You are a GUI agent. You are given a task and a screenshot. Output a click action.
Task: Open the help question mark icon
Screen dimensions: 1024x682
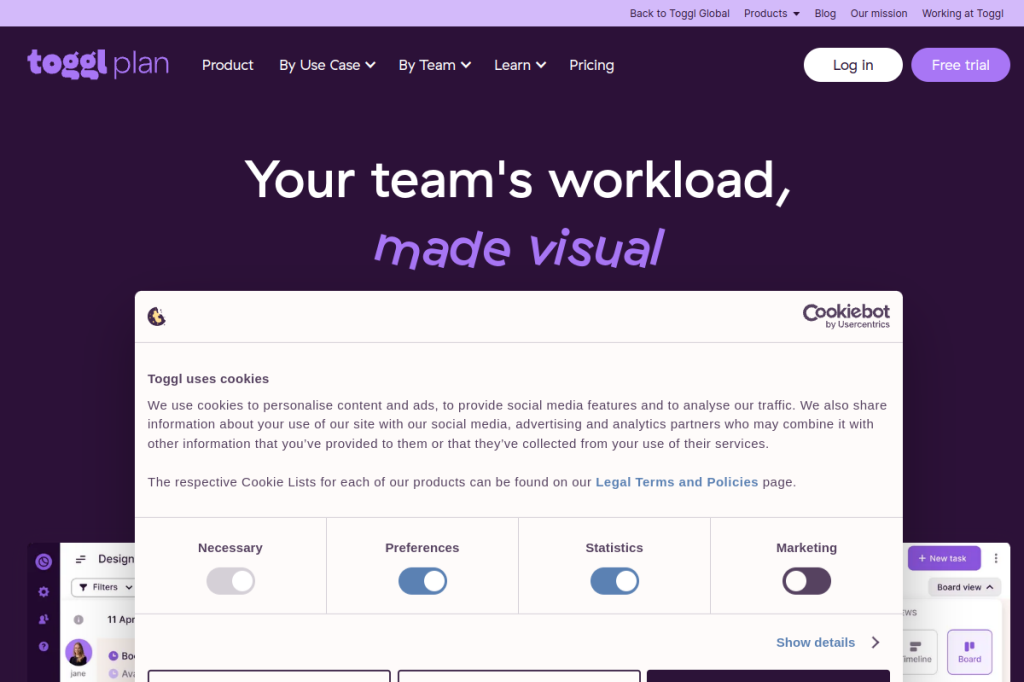pyautogui.click(x=43, y=647)
